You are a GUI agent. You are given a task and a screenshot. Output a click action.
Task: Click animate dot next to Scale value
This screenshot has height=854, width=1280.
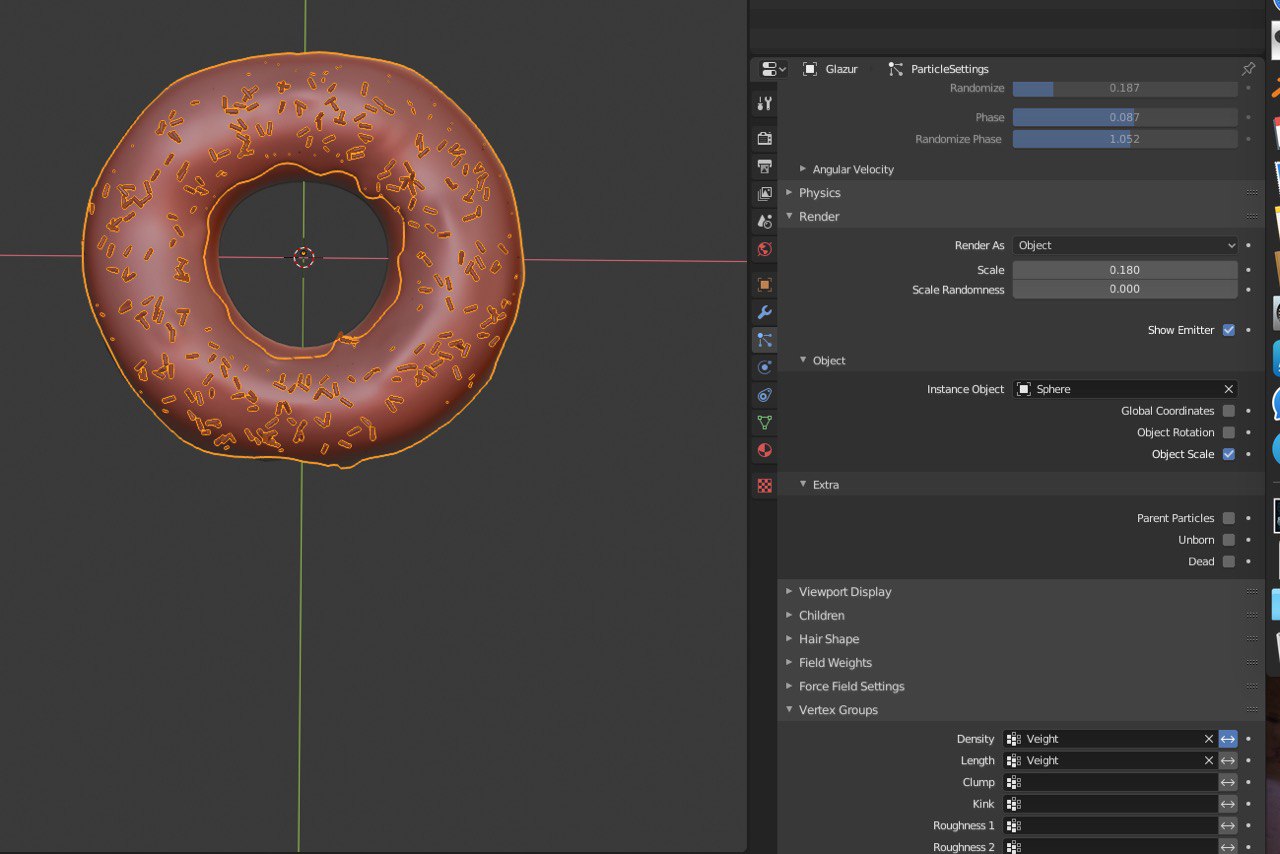1248,270
